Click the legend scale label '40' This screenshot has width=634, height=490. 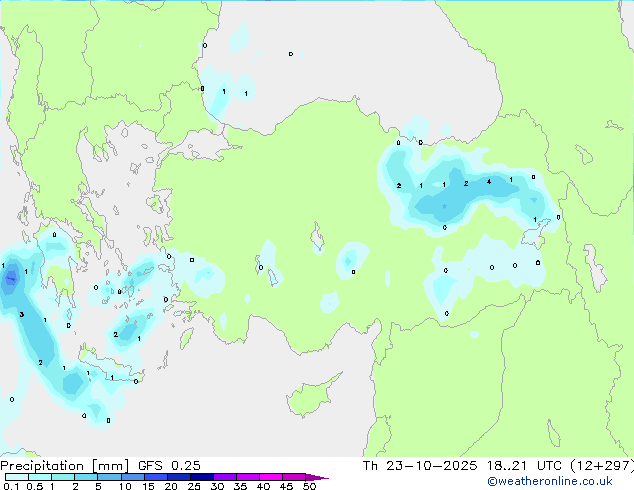coord(264,486)
